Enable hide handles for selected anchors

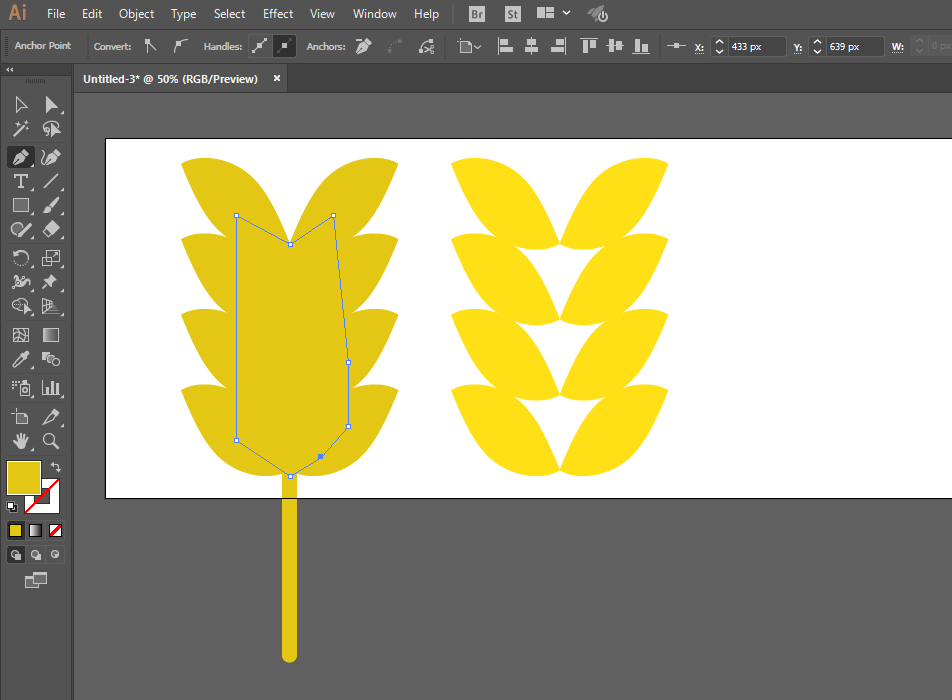point(284,46)
